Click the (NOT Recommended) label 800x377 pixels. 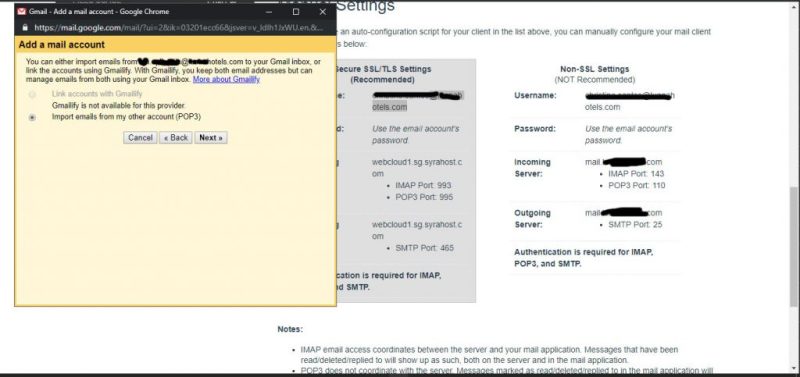pos(594,80)
